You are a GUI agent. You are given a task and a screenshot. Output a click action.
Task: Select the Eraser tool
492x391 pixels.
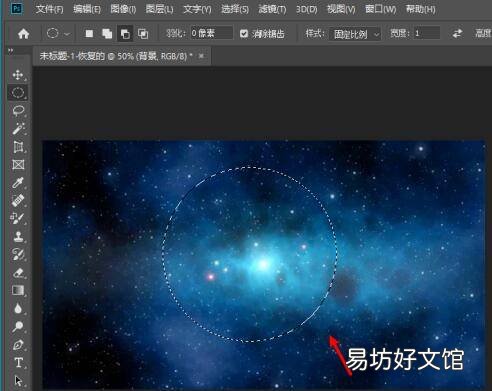(x=18, y=272)
